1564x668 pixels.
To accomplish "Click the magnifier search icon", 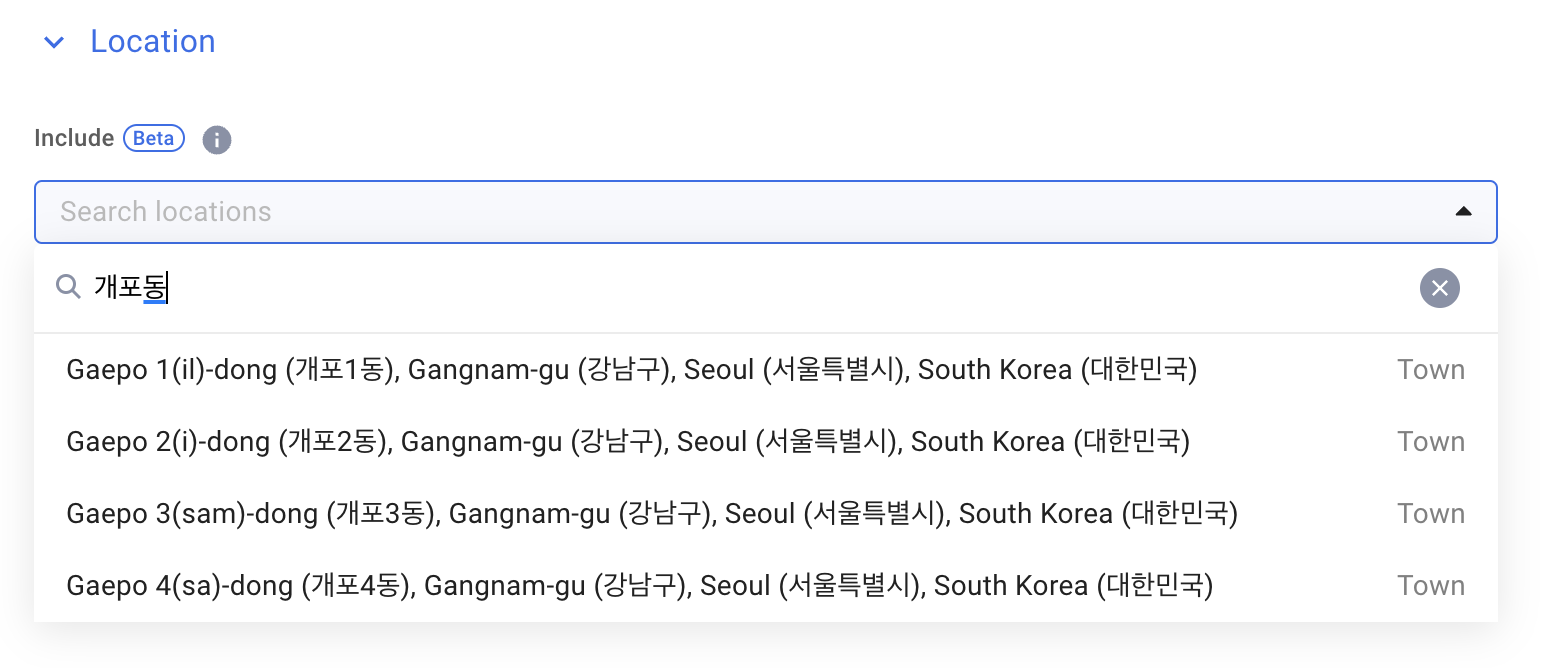I will (68, 288).
